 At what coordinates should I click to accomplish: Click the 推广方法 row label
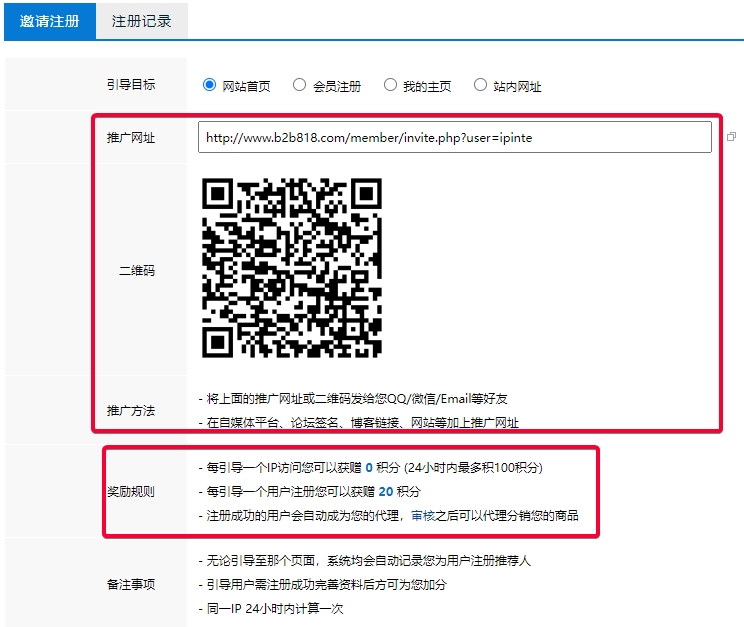(x=131, y=410)
